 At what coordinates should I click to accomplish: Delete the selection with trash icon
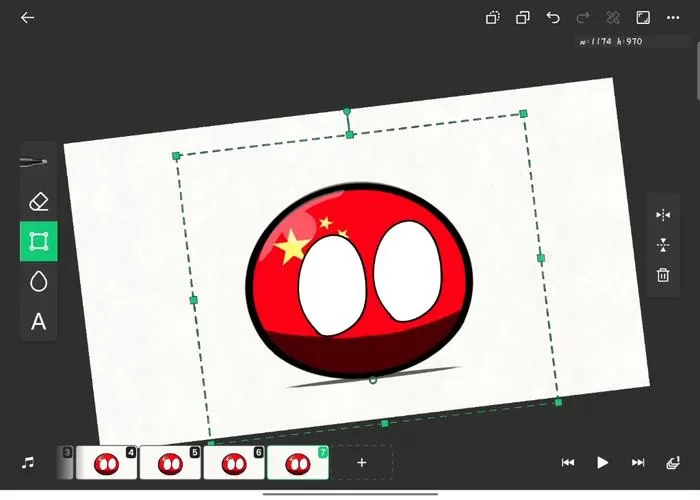[x=663, y=275]
